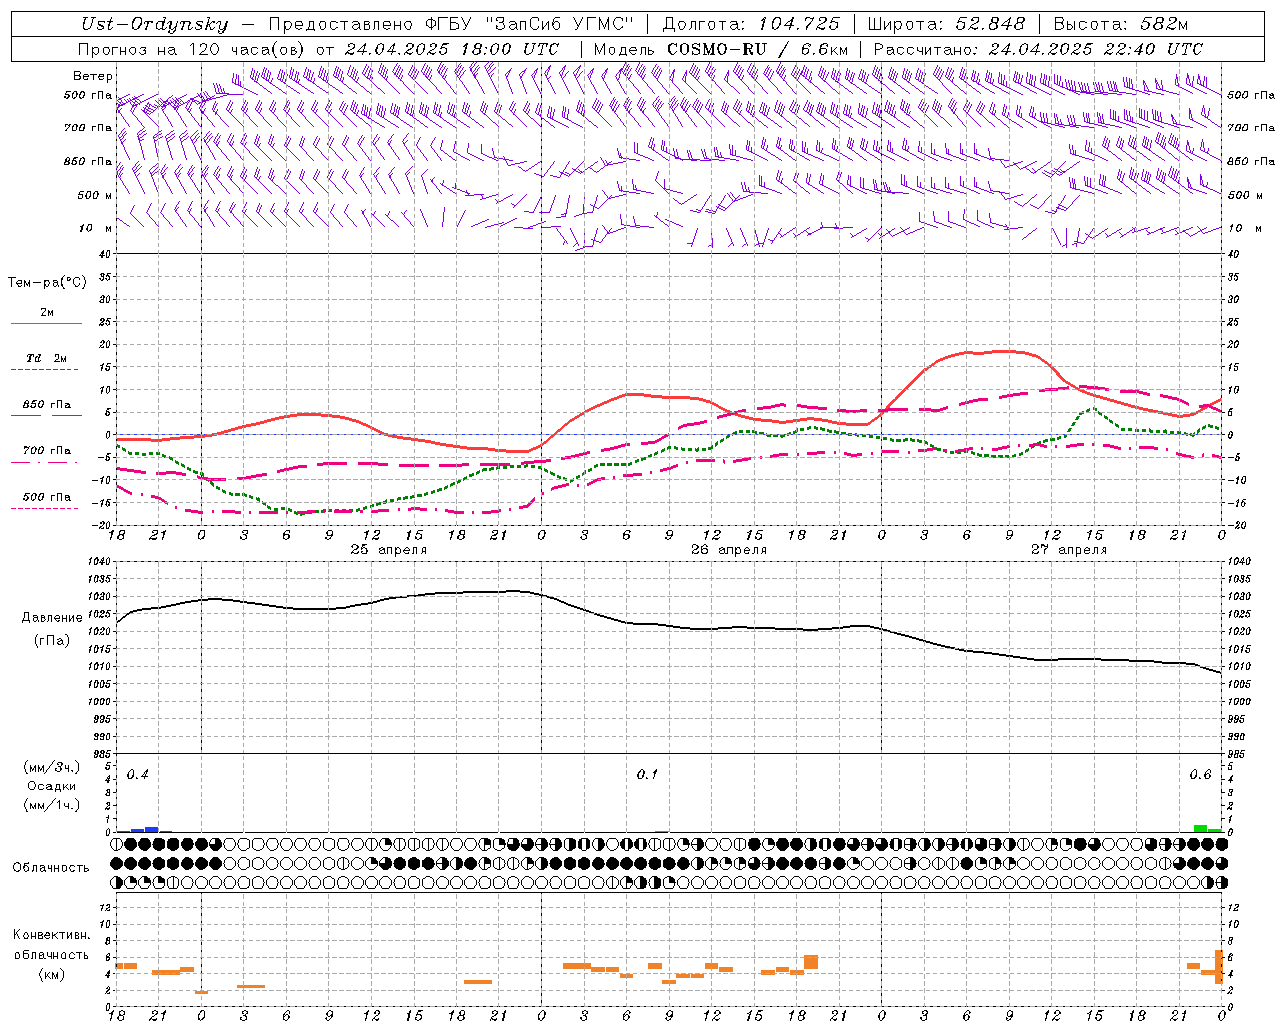Click the 25 апреля date label
1280x1024 pixels.
click(x=388, y=550)
